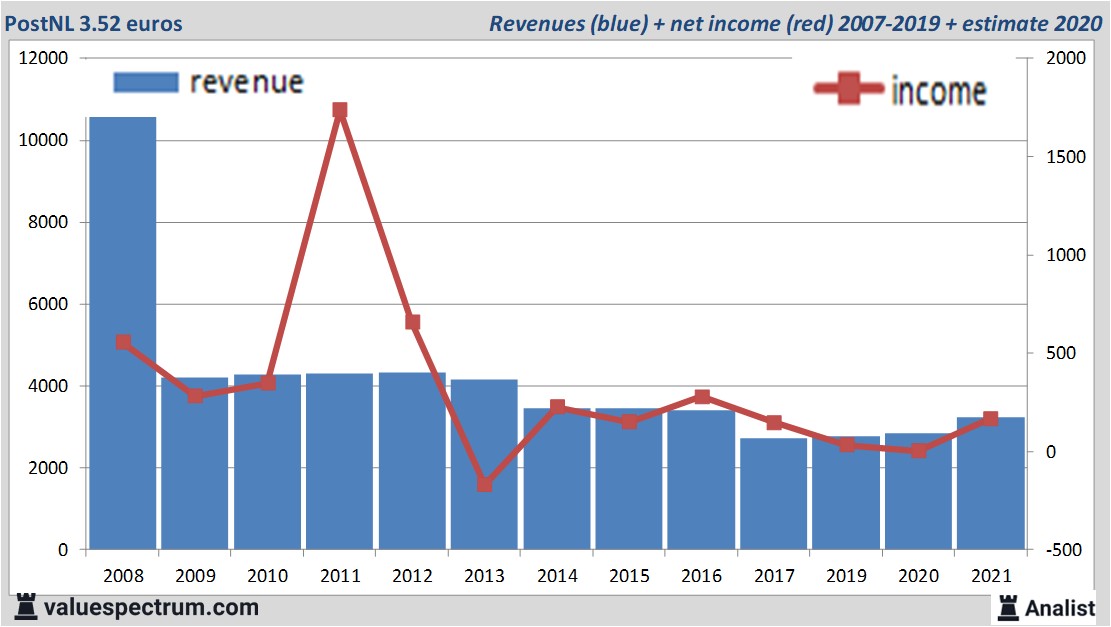The image size is (1111, 627).
Task: Click the 2019 label on the x-axis
Action: point(846,576)
